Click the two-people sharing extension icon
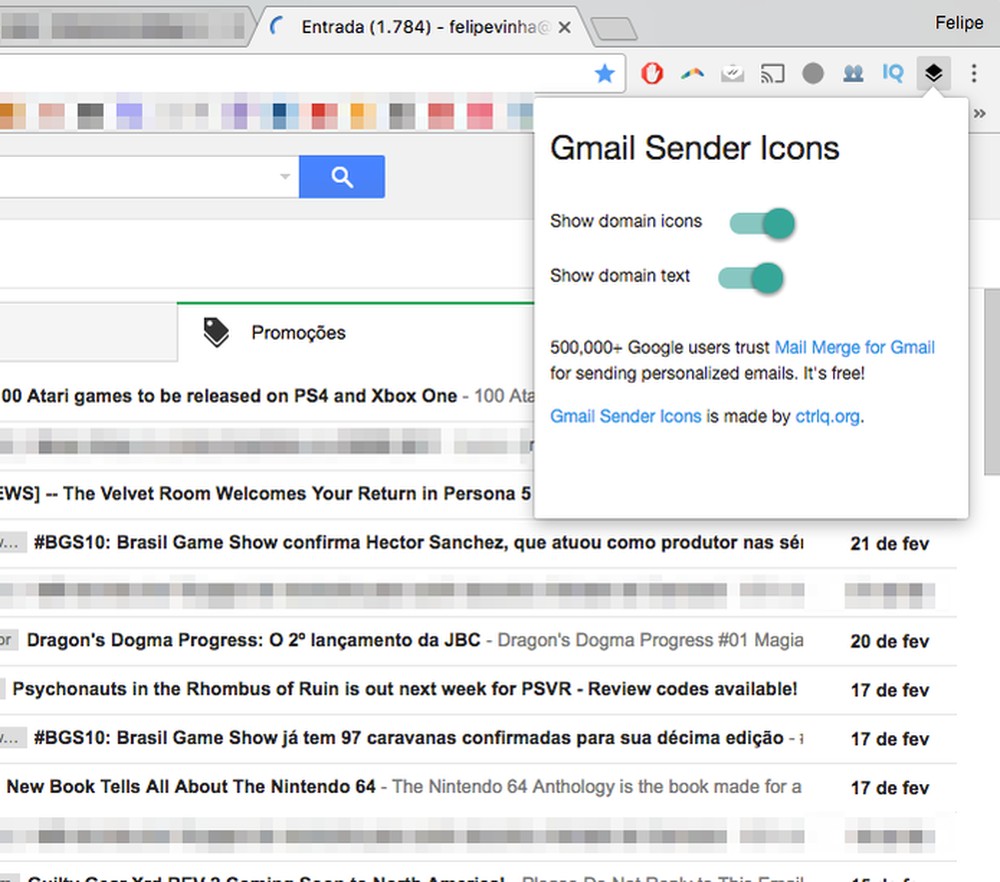This screenshot has height=882, width=1000. (x=853, y=72)
